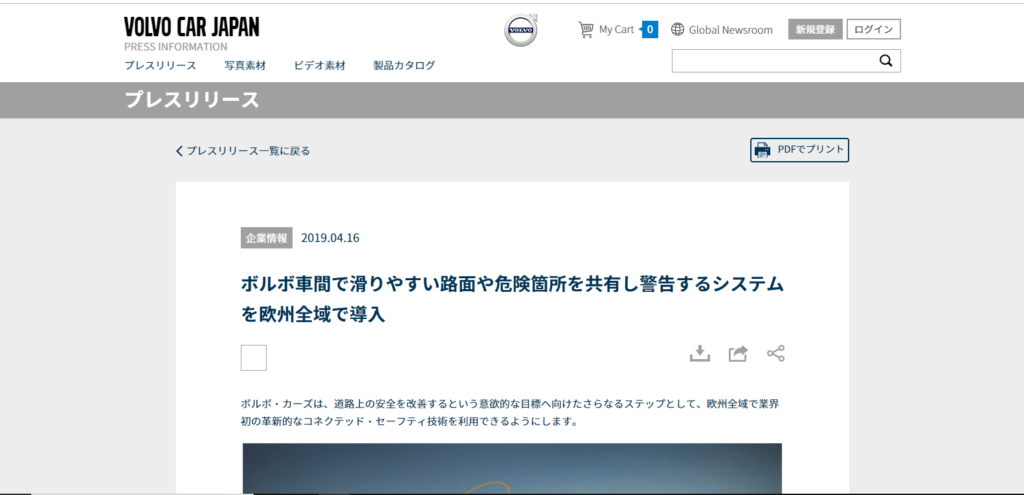This screenshot has height=495, width=1024.
Task: Click the PDFでプリント button
Action: pyautogui.click(x=799, y=150)
